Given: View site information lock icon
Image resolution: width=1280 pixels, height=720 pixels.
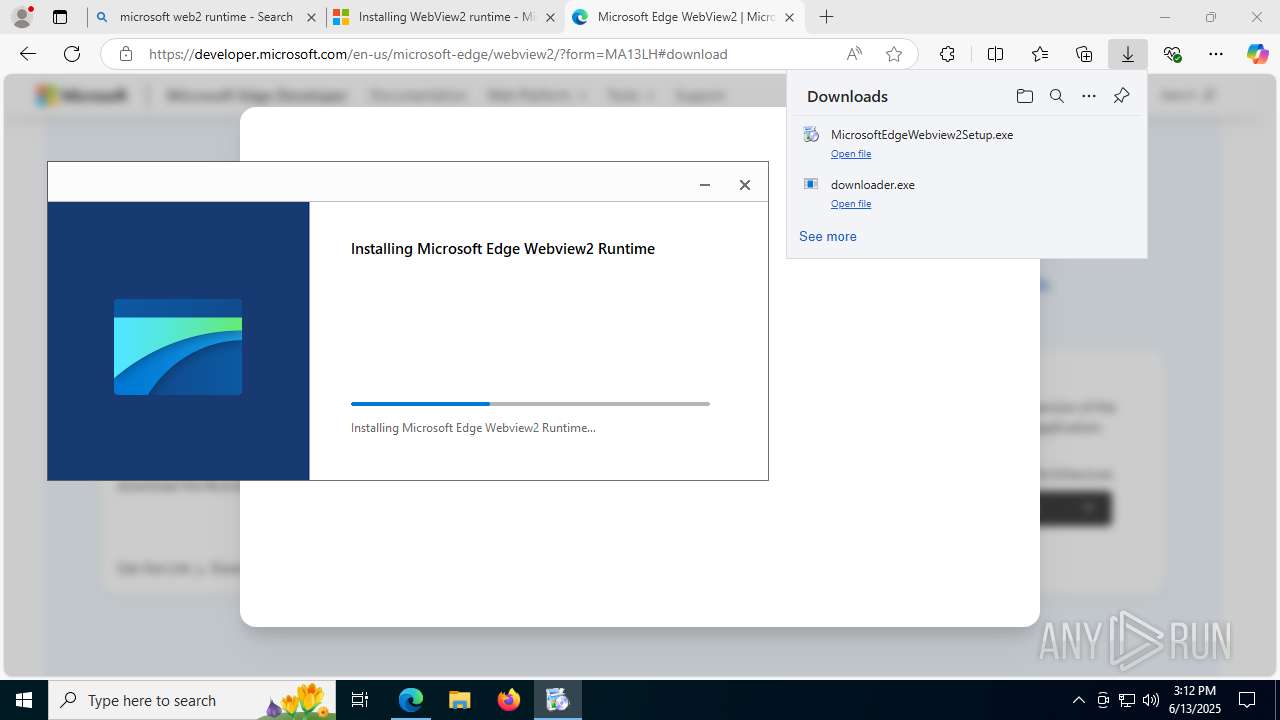Looking at the screenshot, I should tap(126, 54).
